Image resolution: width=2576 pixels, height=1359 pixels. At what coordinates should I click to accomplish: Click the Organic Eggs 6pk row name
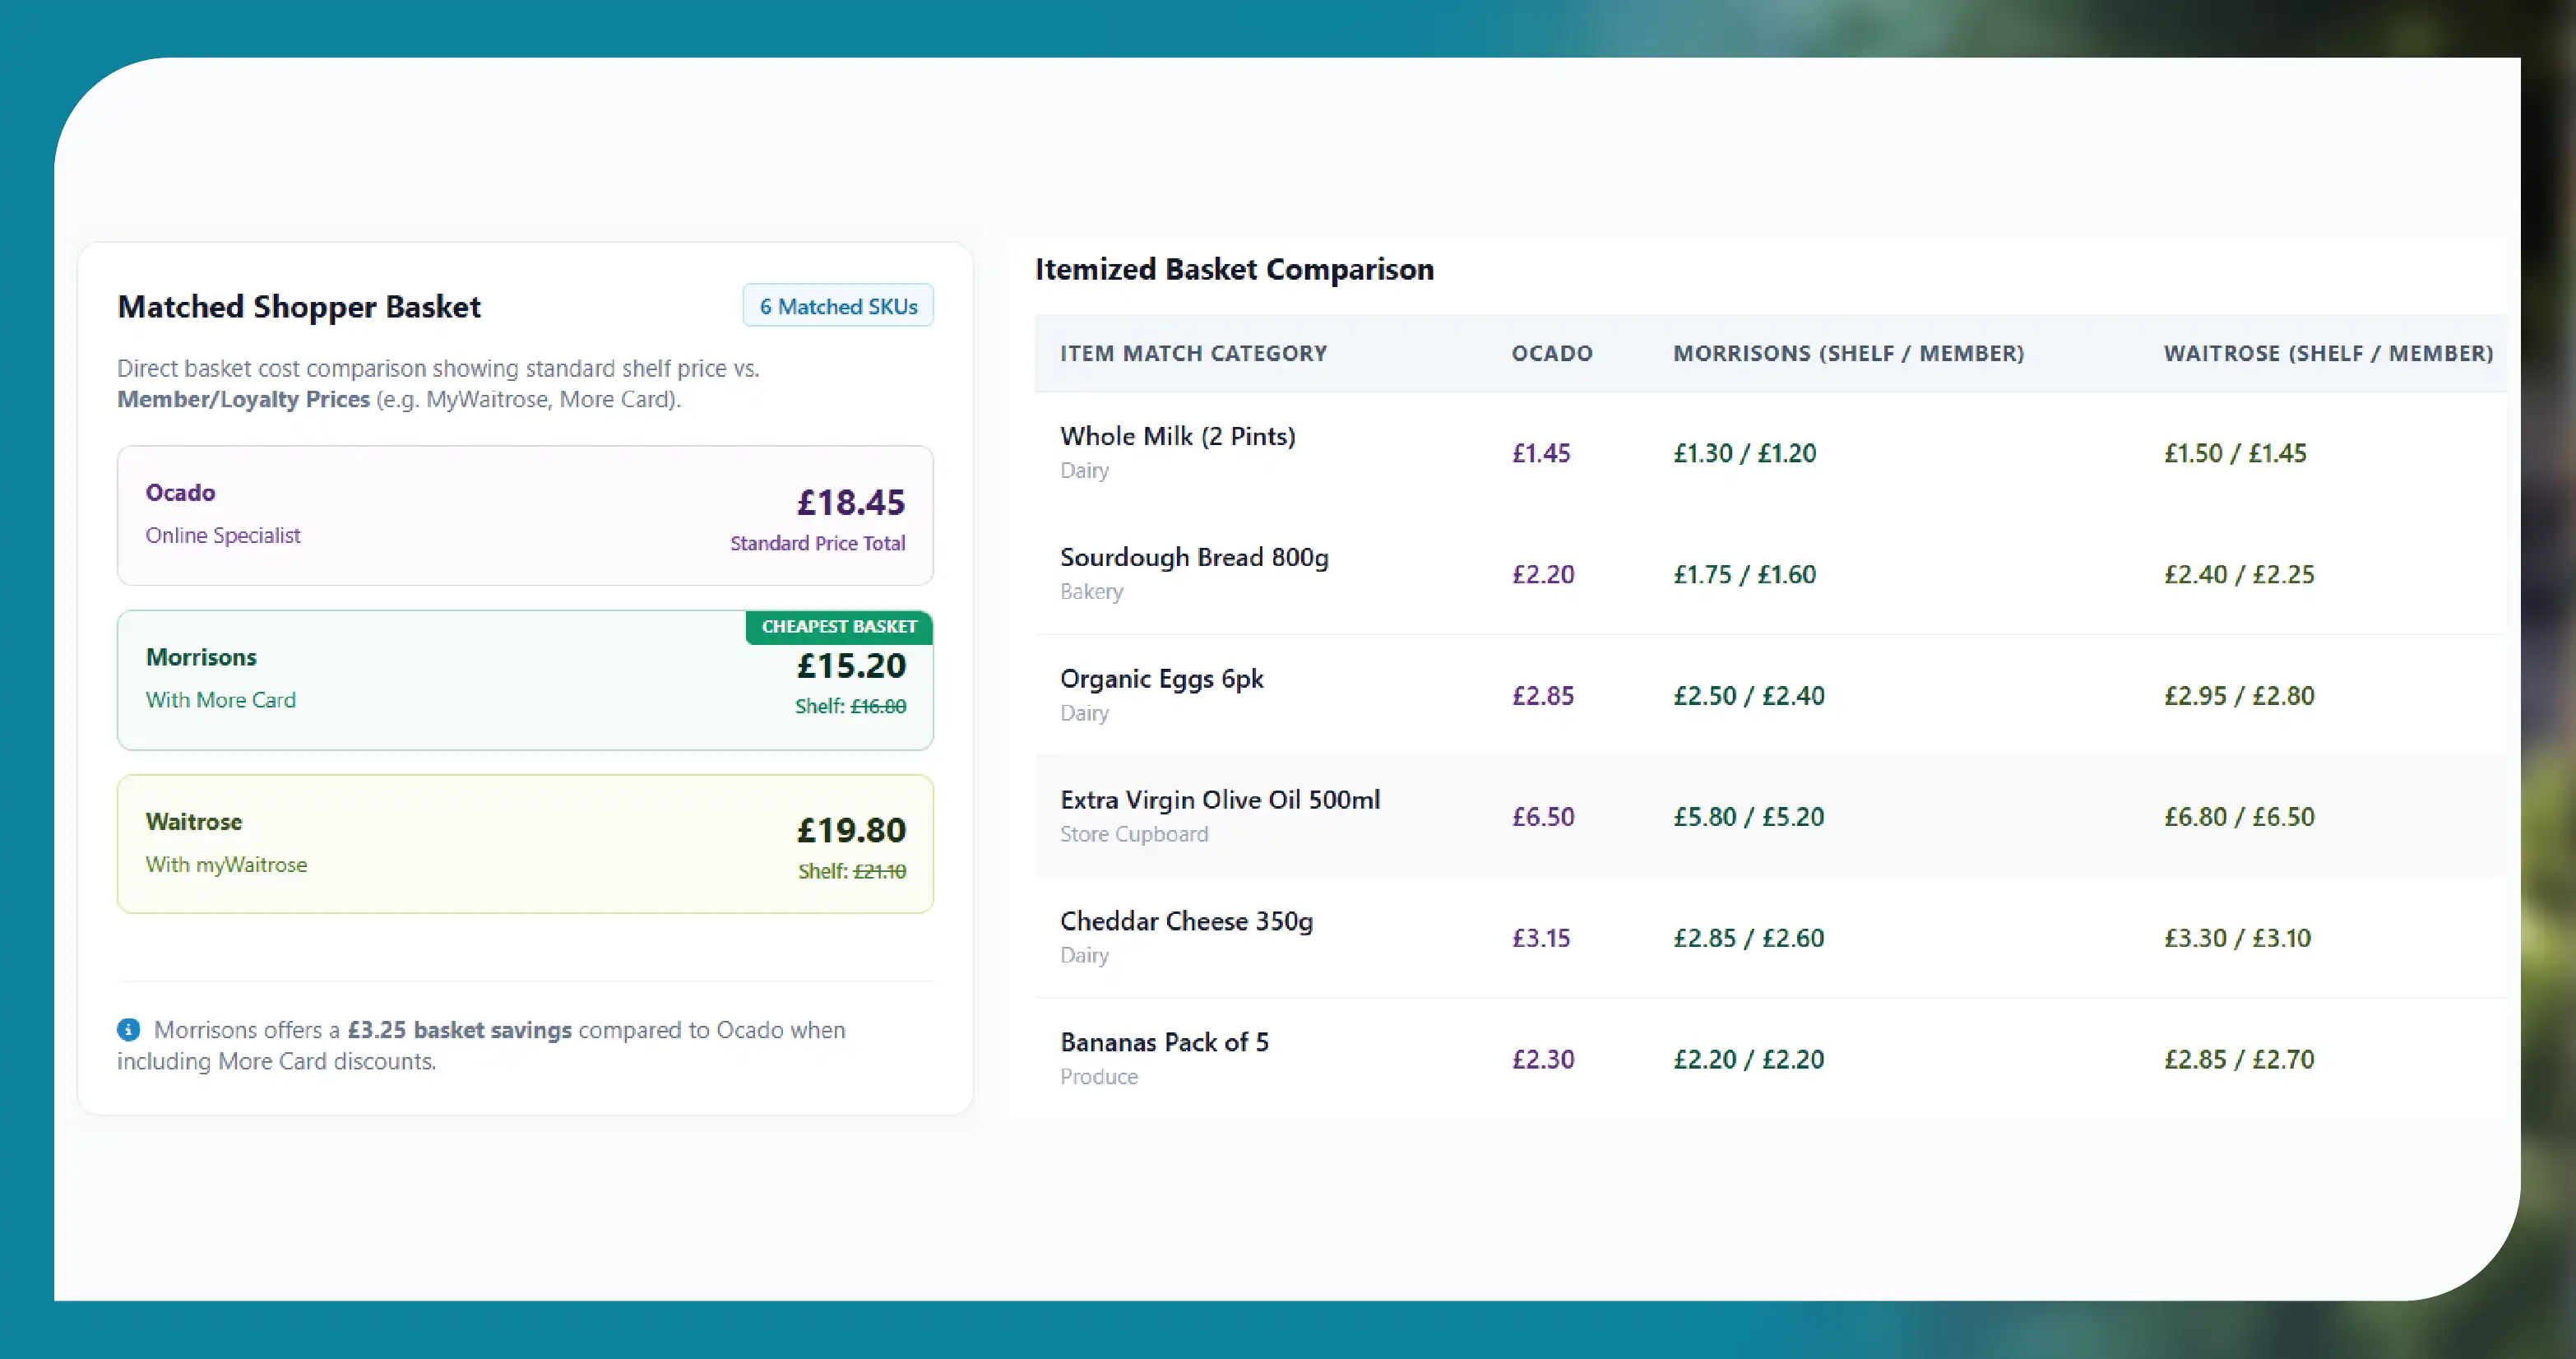point(1162,679)
